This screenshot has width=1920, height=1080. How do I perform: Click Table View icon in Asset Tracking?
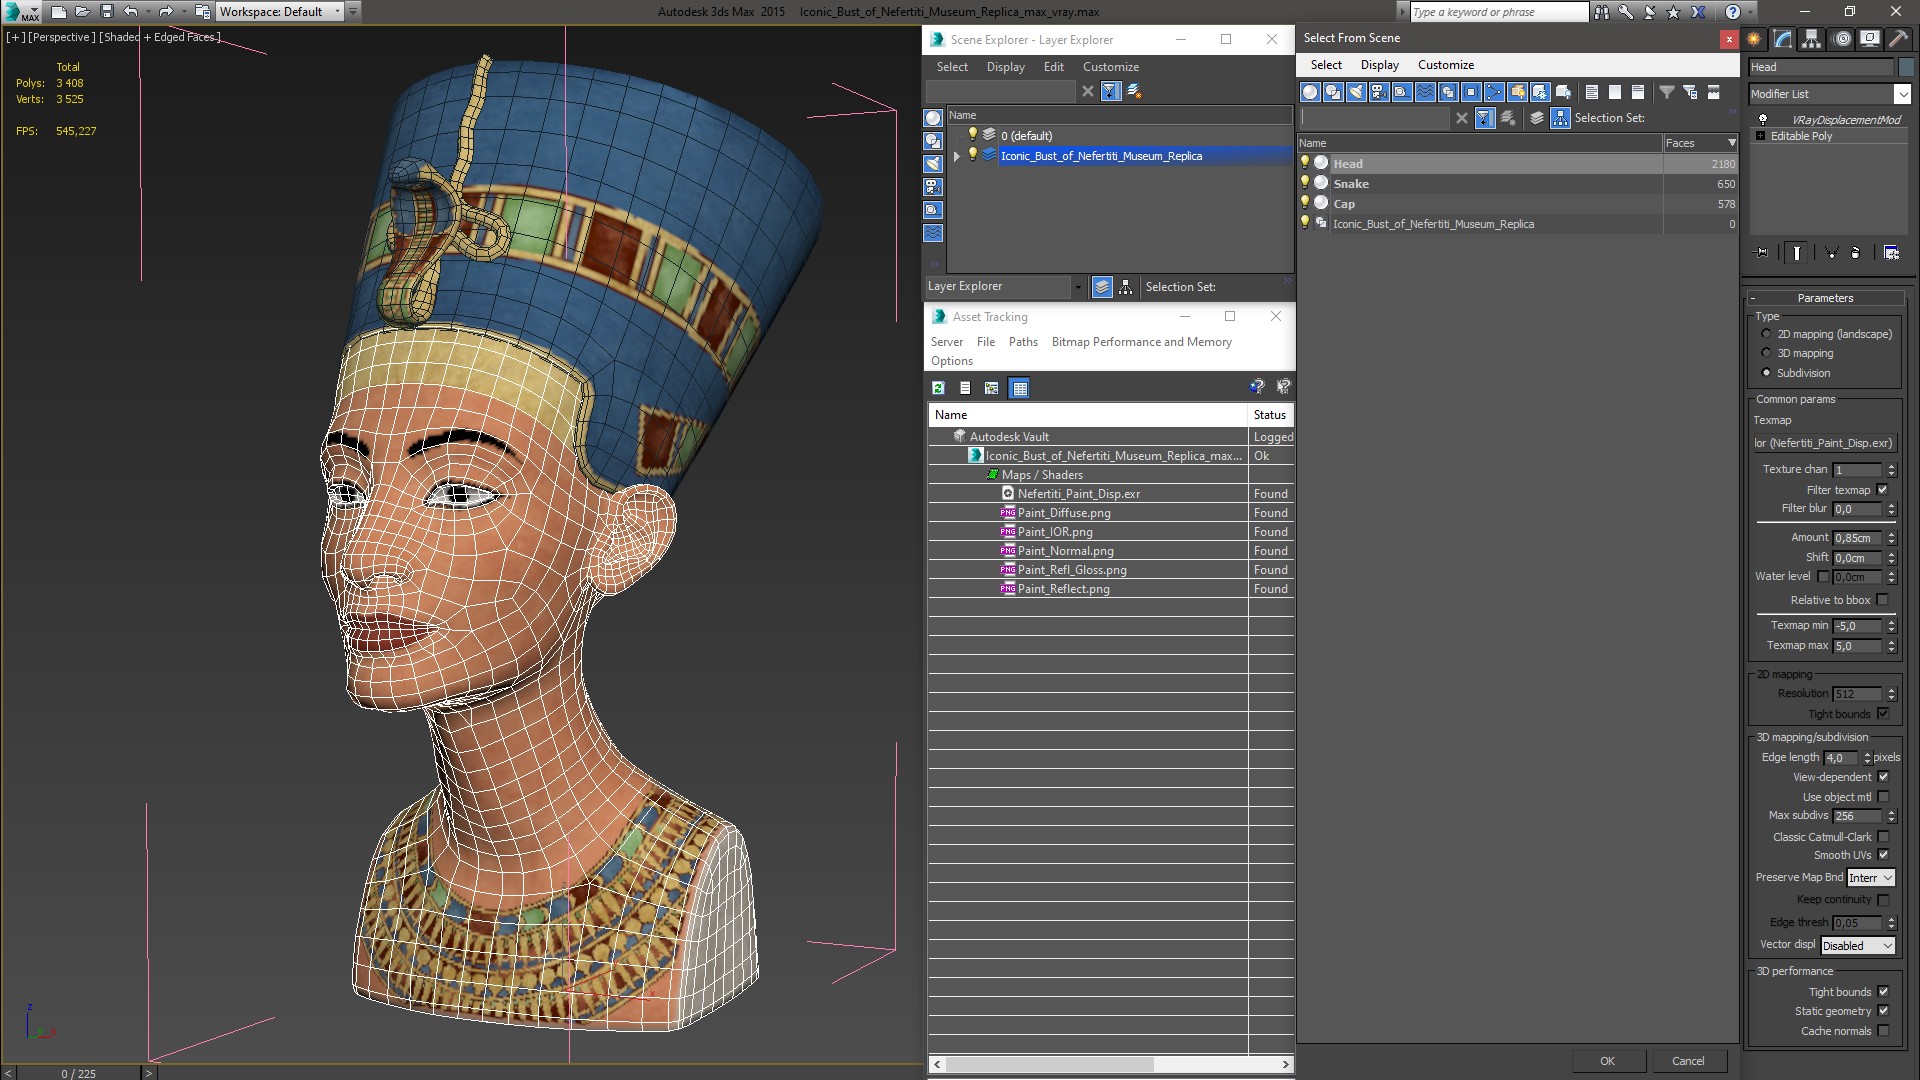point(1019,388)
